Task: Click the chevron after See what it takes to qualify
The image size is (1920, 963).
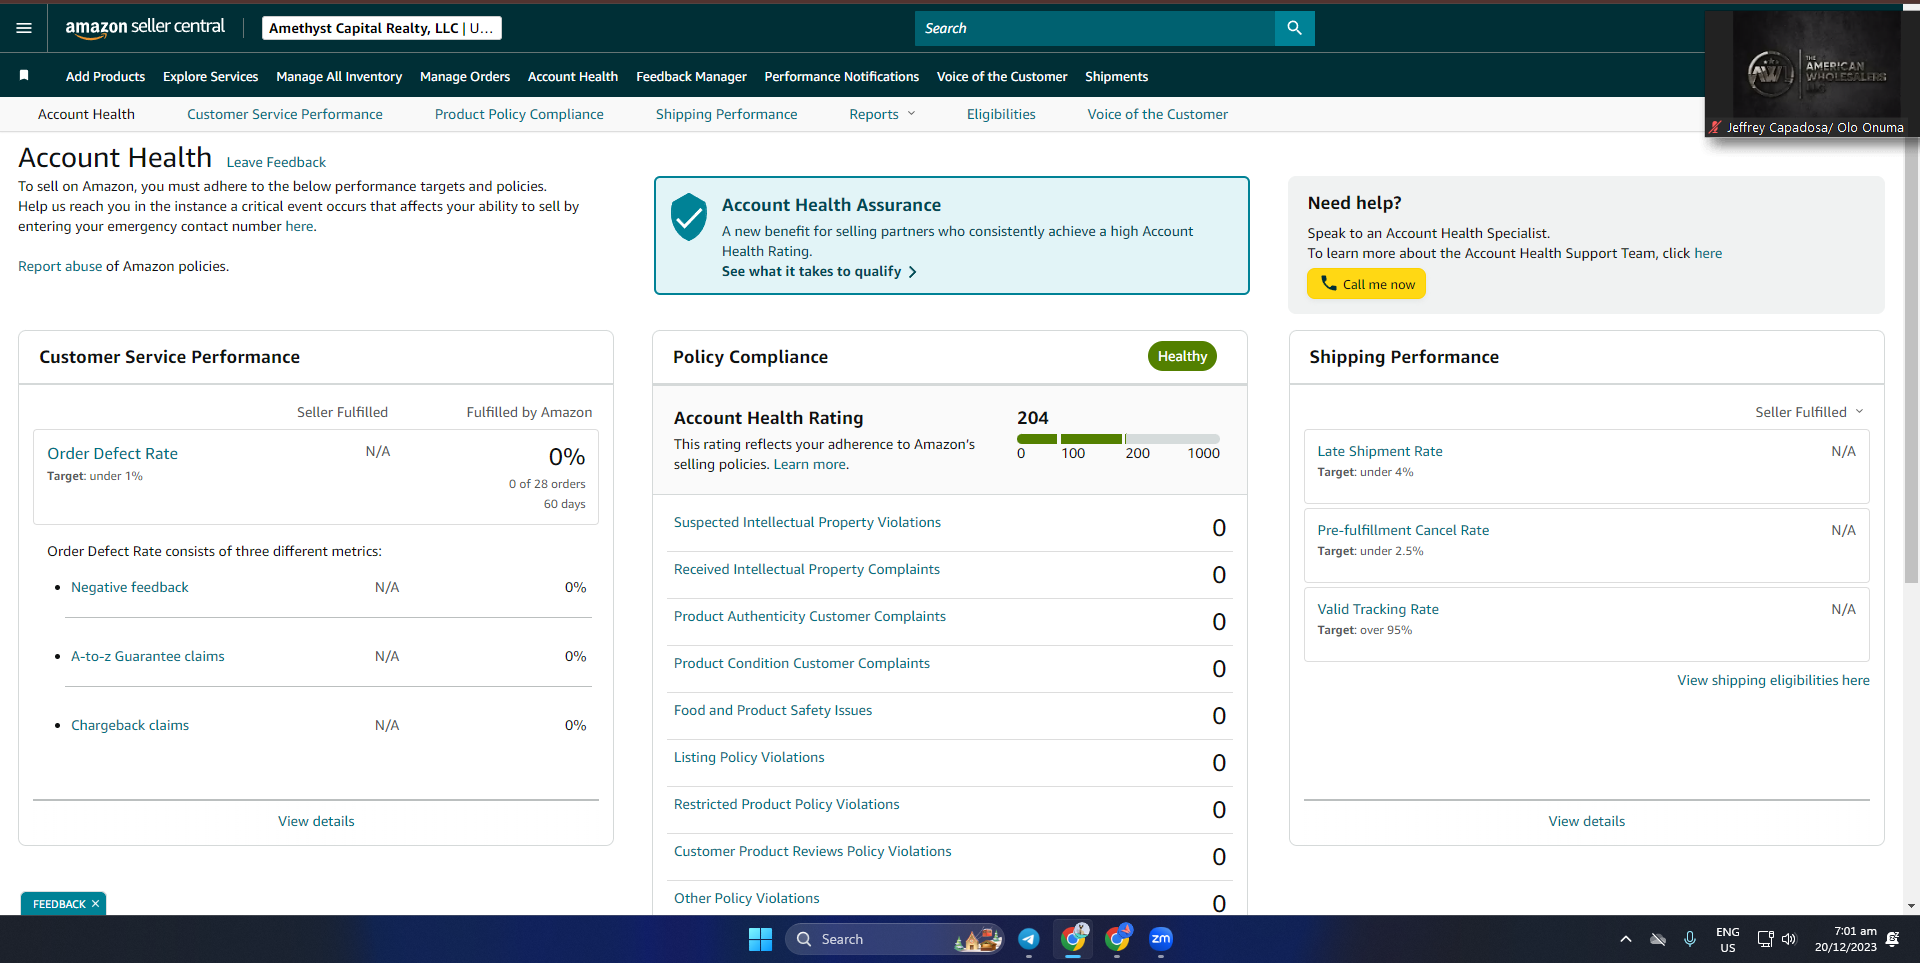Action: click(912, 272)
